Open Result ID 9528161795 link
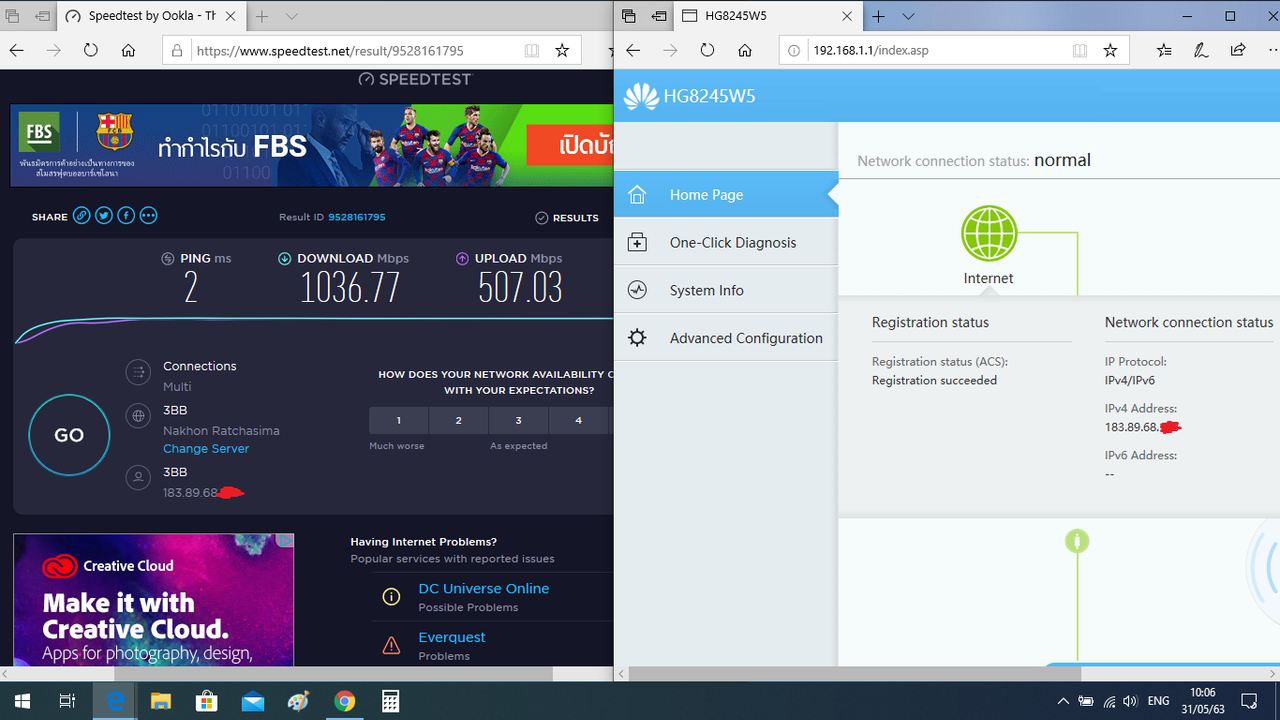The height and width of the screenshot is (720, 1280). pyautogui.click(x=357, y=217)
